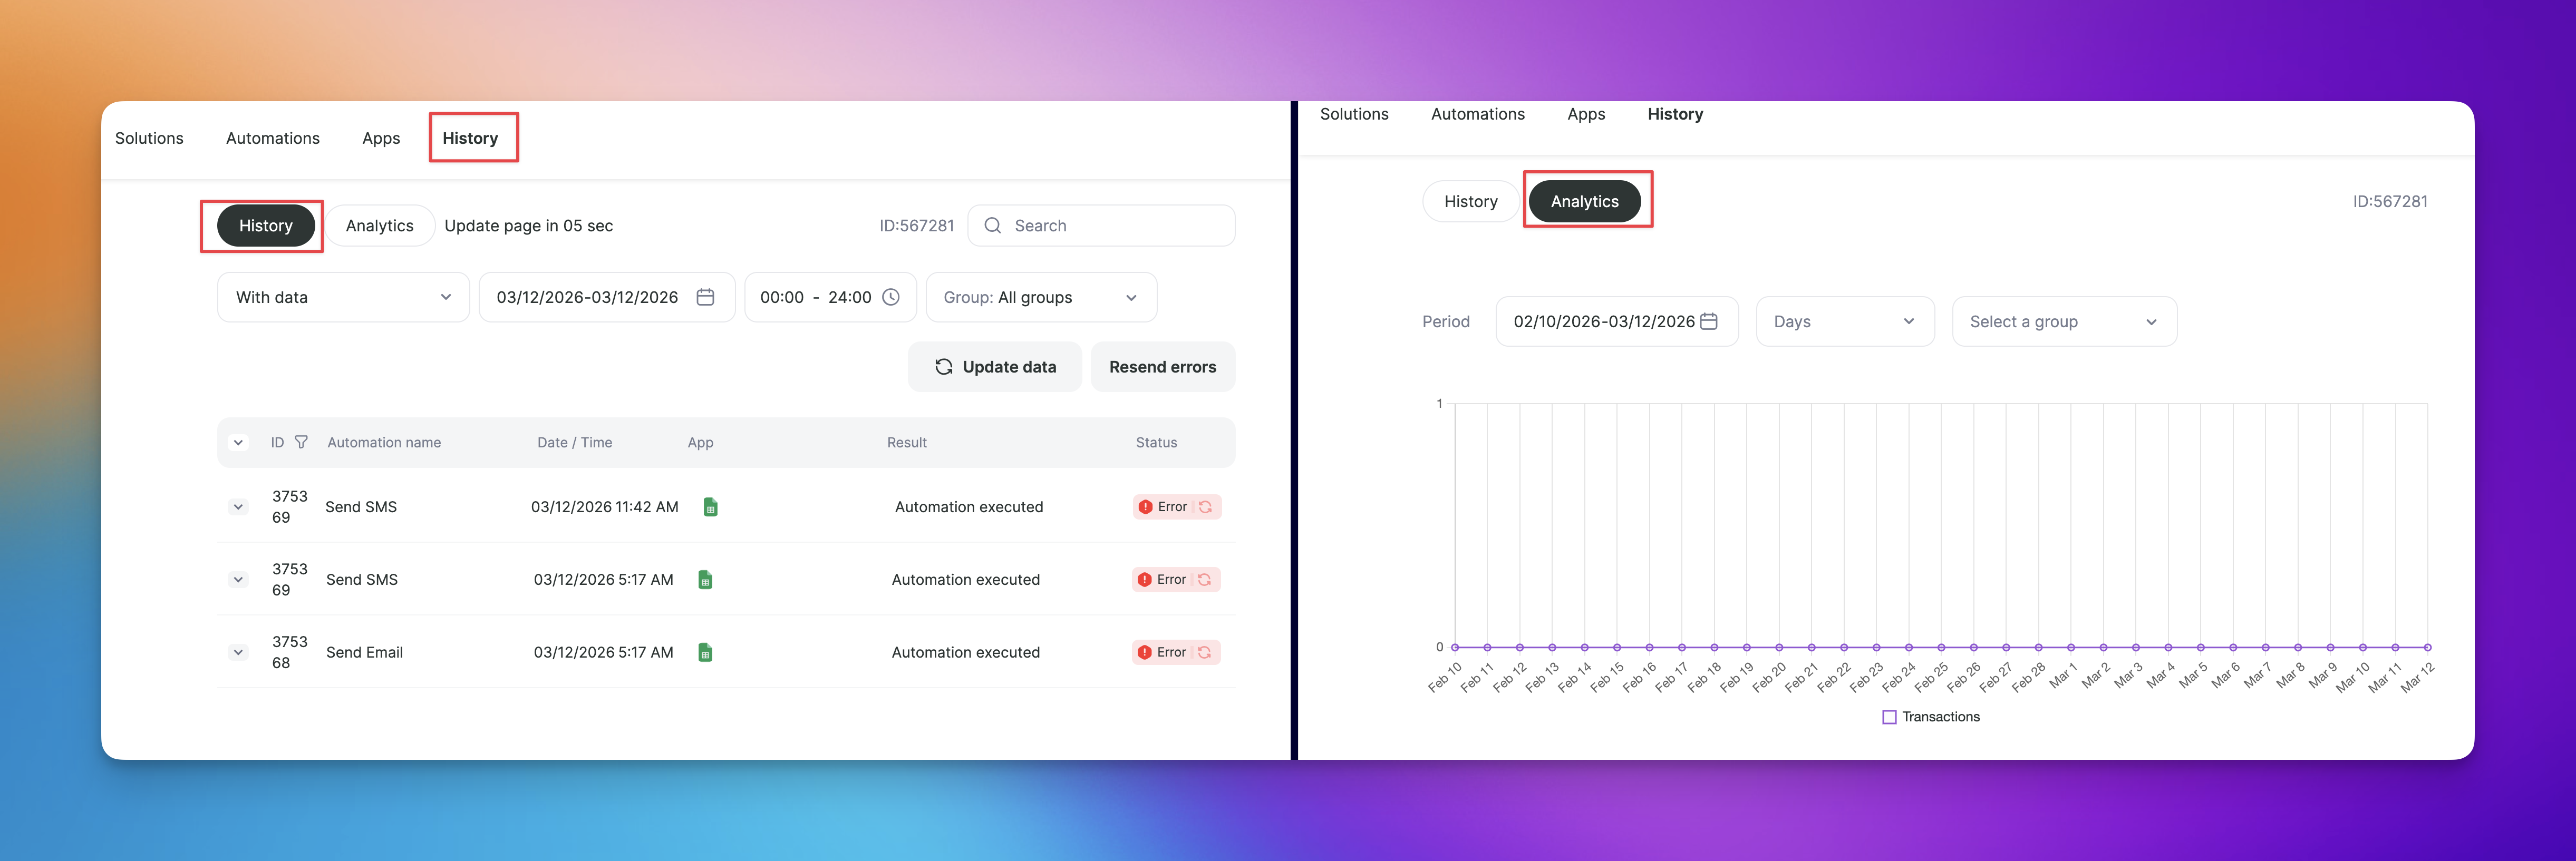The width and height of the screenshot is (2576, 861).
Task: Switch to the Analytics pill toggle on left panel
Action: (x=380, y=226)
